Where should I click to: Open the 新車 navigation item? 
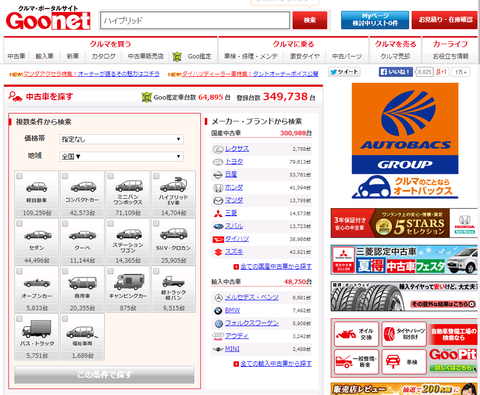tap(72, 56)
